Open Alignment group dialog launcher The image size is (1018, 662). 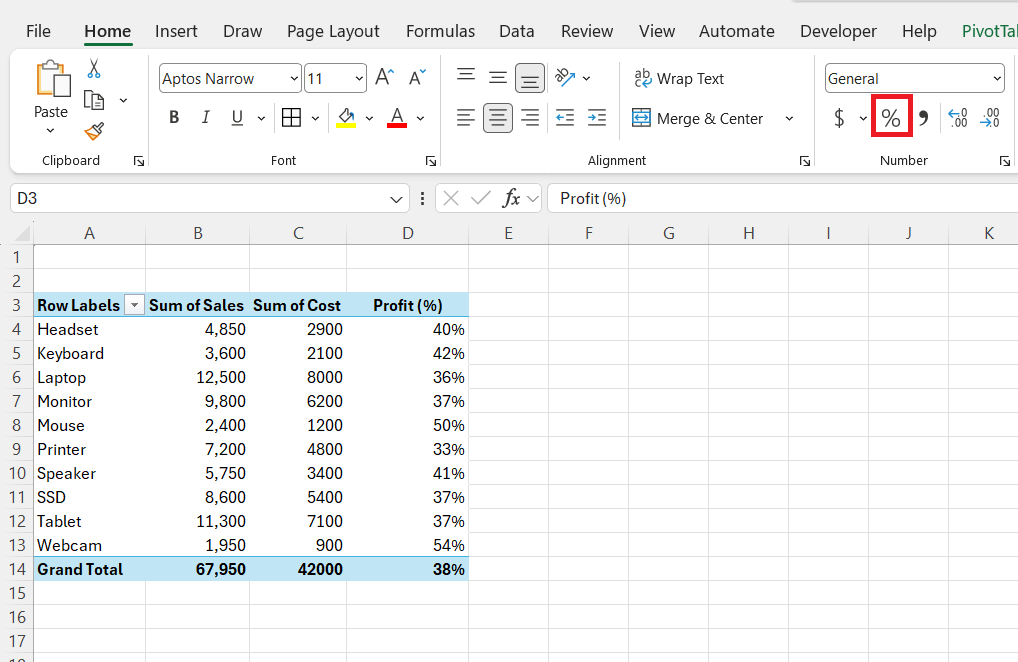click(805, 161)
